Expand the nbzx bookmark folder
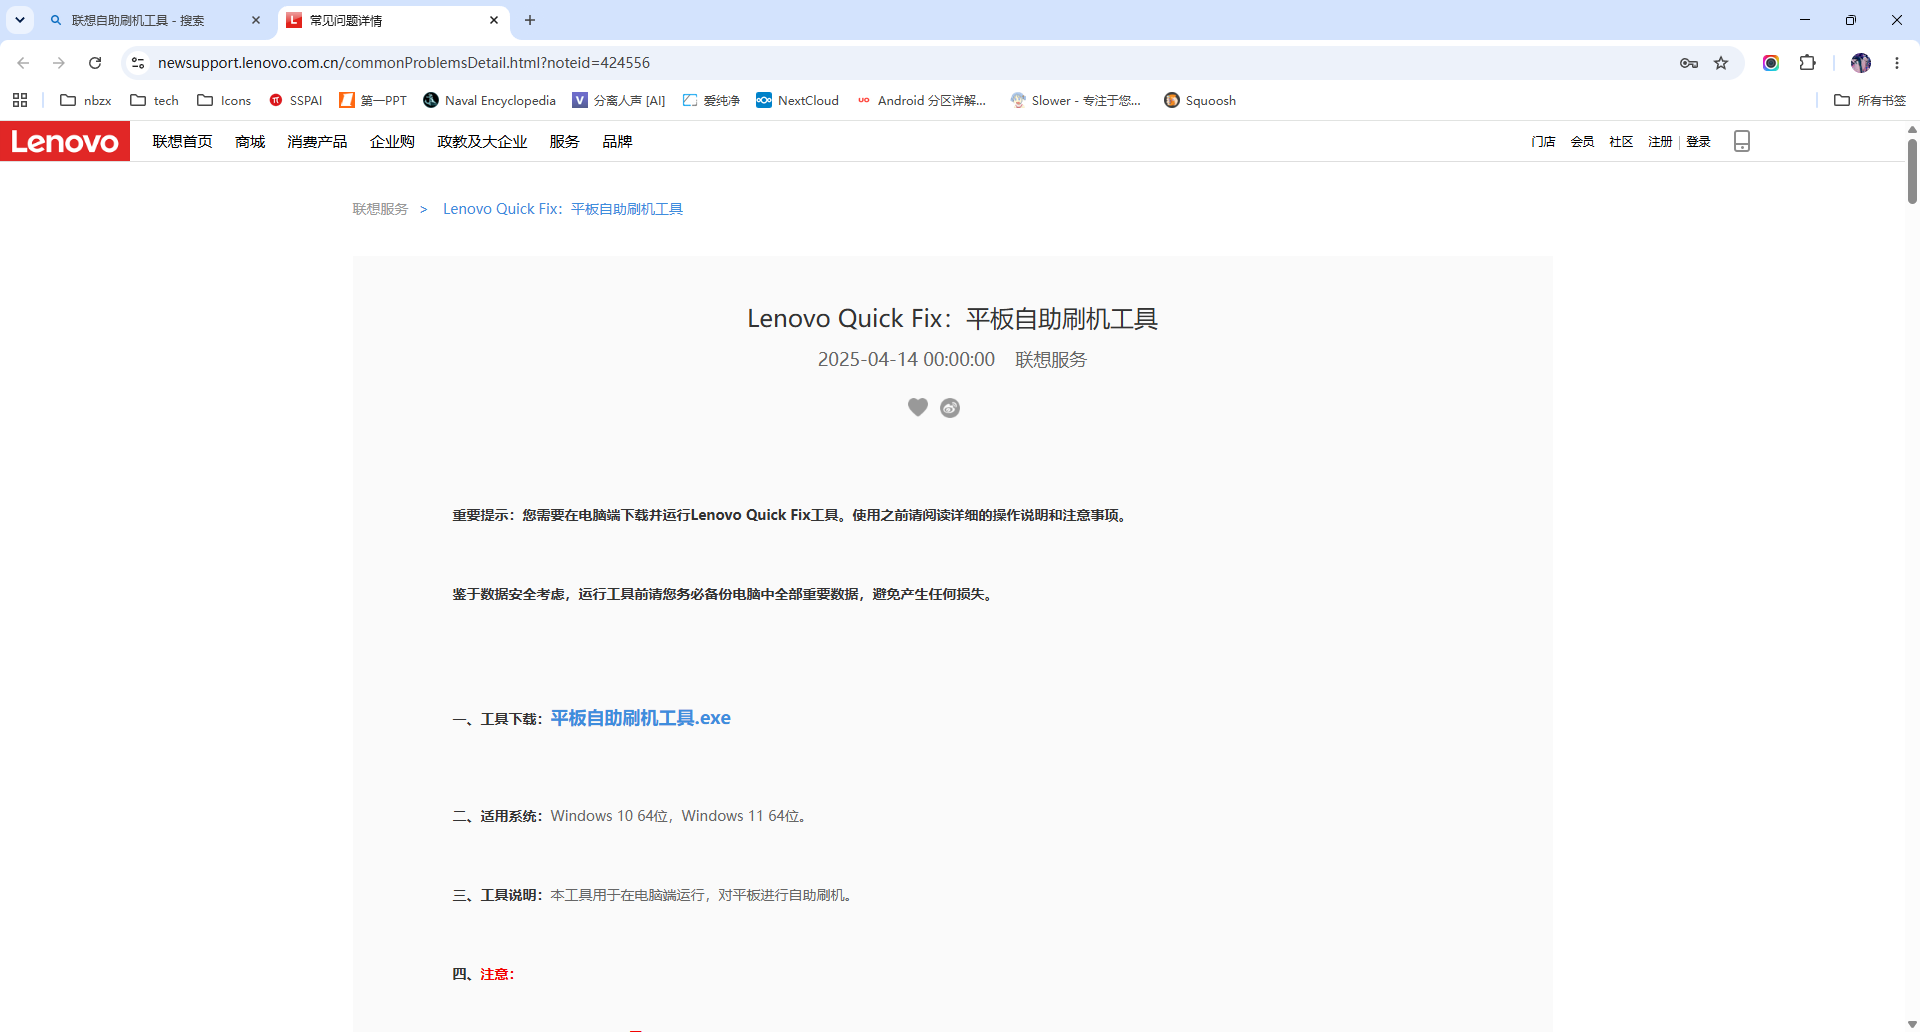The width and height of the screenshot is (1920, 1032). click(86, 100)
